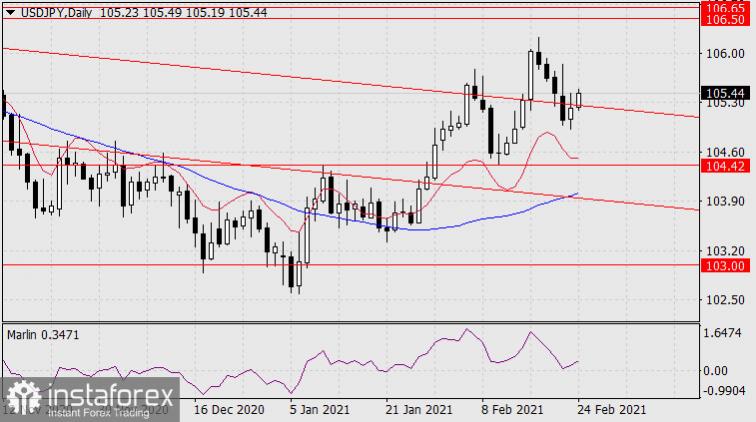The height and width of the screenshot is (422, 756).
Task: Click the chart menu triangle beside USDJPY
Action: point(11,13)
